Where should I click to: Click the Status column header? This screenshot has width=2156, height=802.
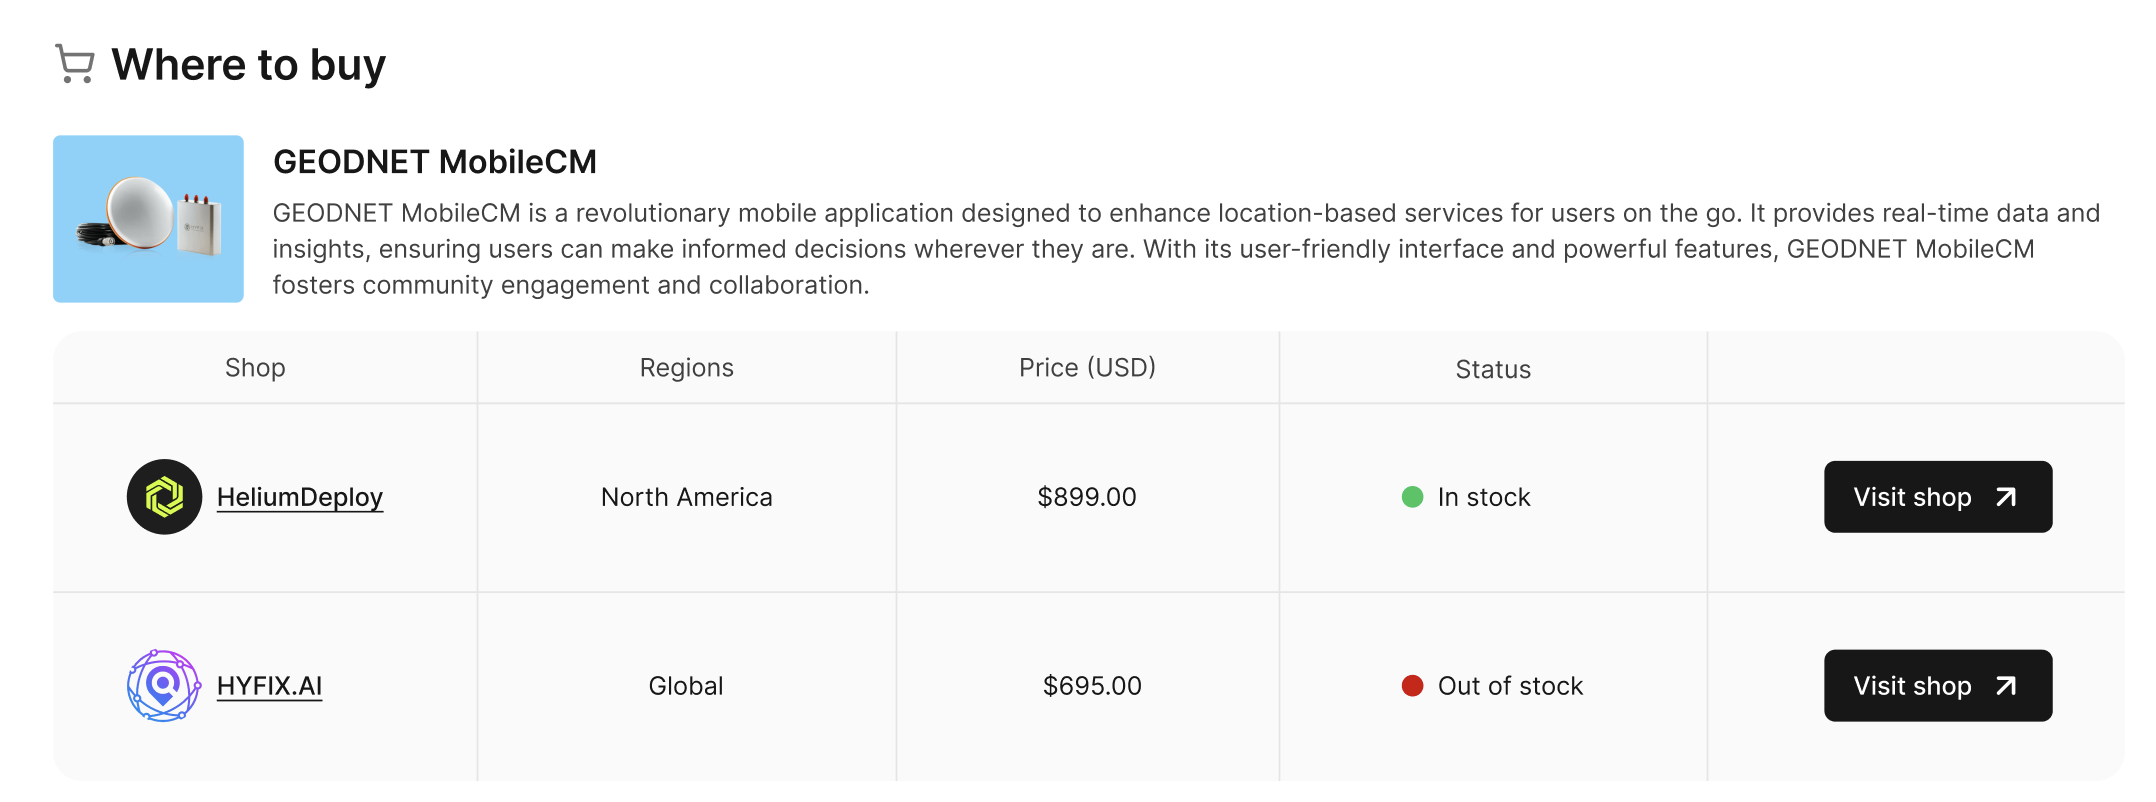1493,369
